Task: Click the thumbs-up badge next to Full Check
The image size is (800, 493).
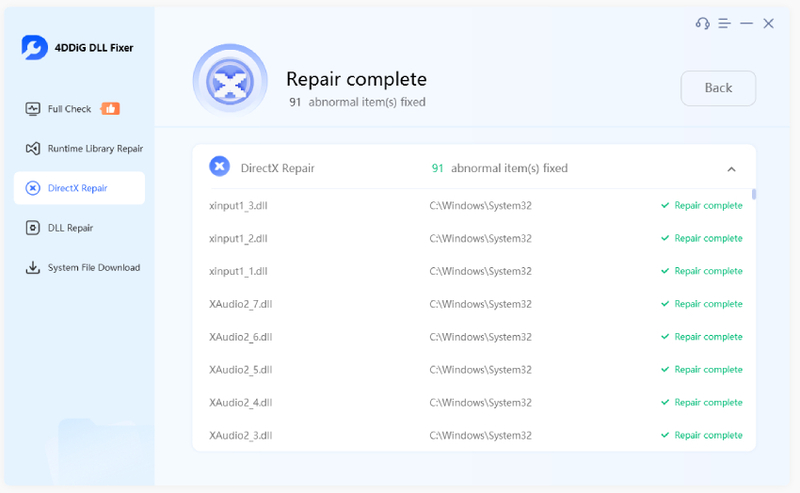Action: [x=110, y=108]
